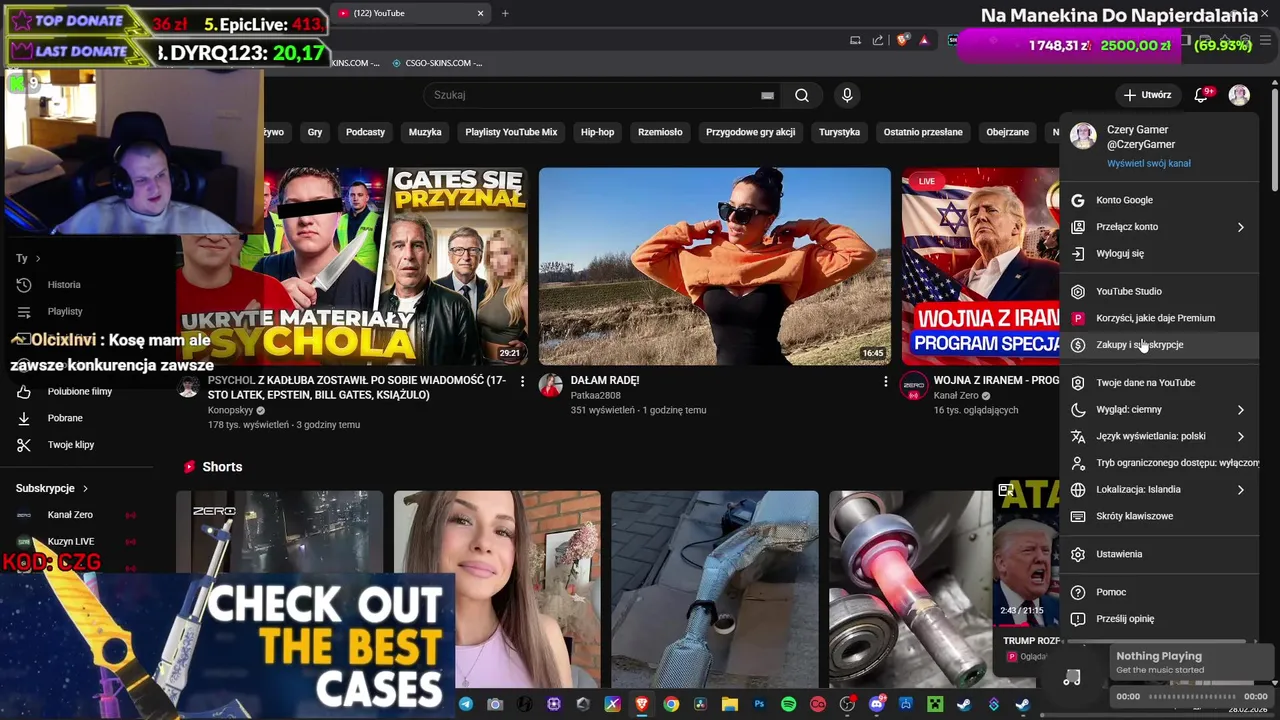
Task: Select the Gry filter chip
Action: (315, 132)
